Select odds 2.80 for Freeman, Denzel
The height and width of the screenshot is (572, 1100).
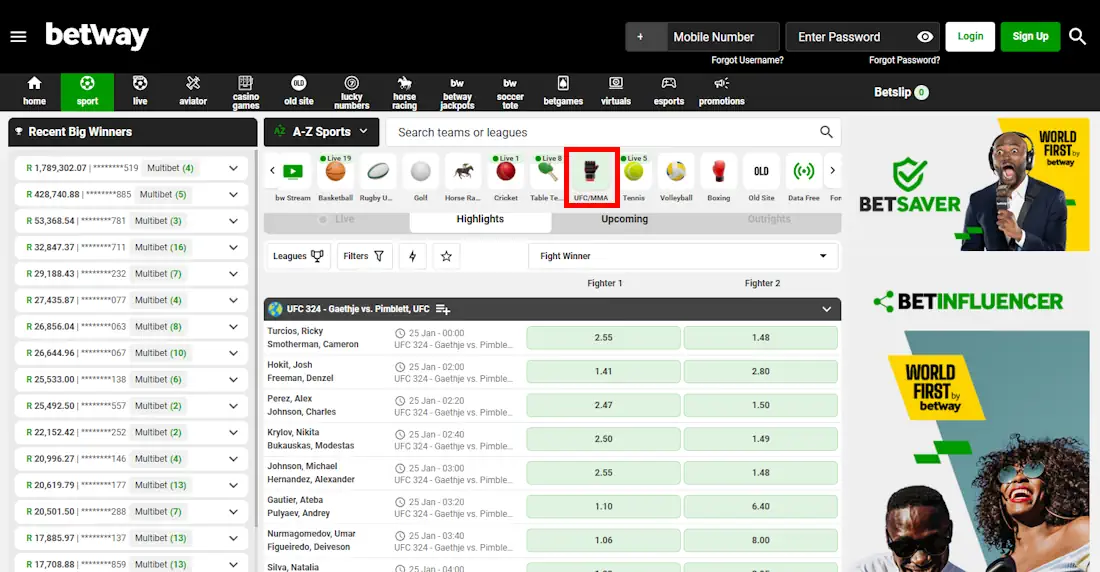(760, 371)
